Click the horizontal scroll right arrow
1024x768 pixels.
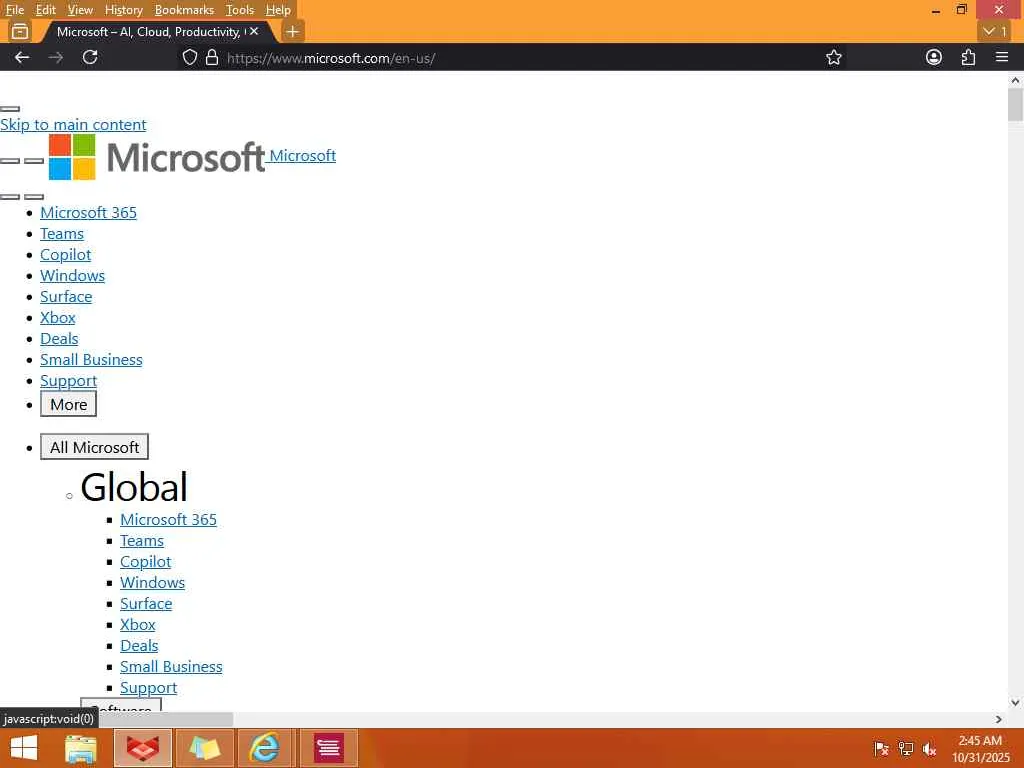pyautogui.click(x=999, y=719)
